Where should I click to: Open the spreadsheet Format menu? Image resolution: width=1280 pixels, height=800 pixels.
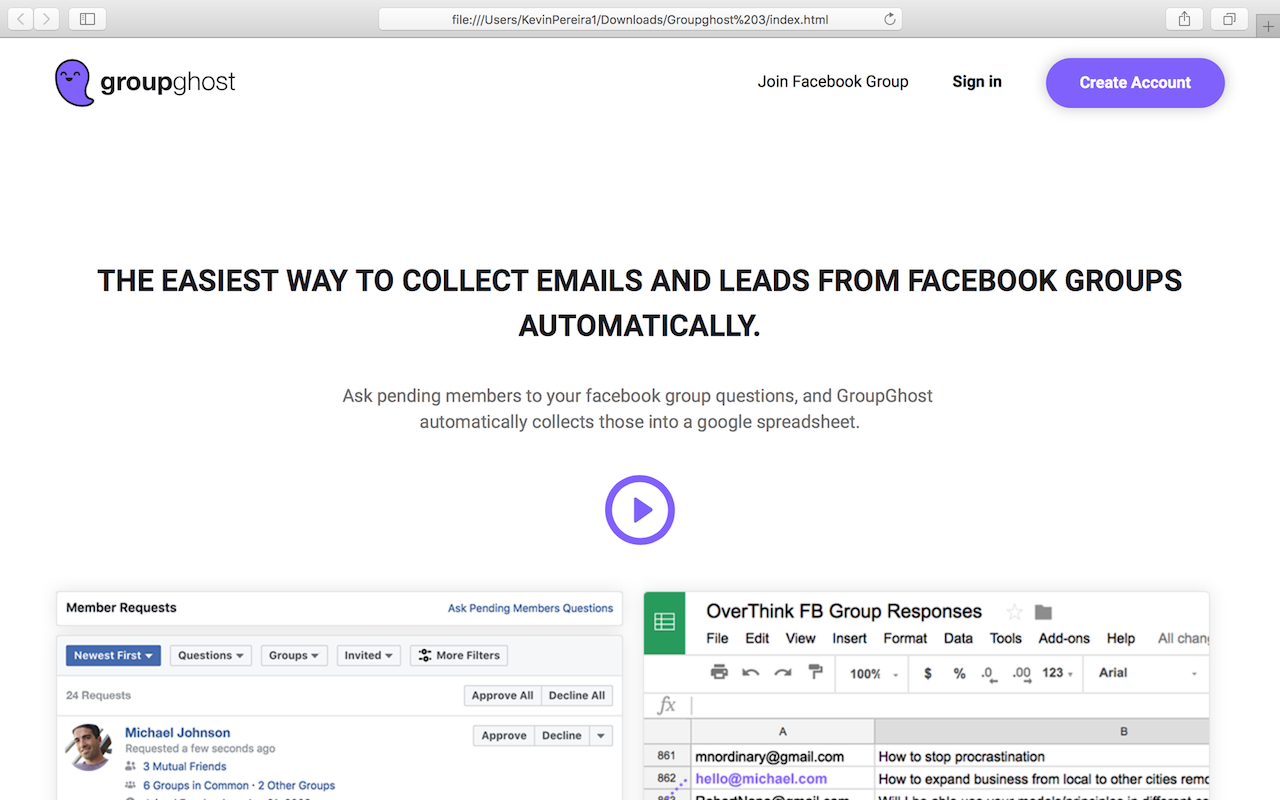pos(906,638)
